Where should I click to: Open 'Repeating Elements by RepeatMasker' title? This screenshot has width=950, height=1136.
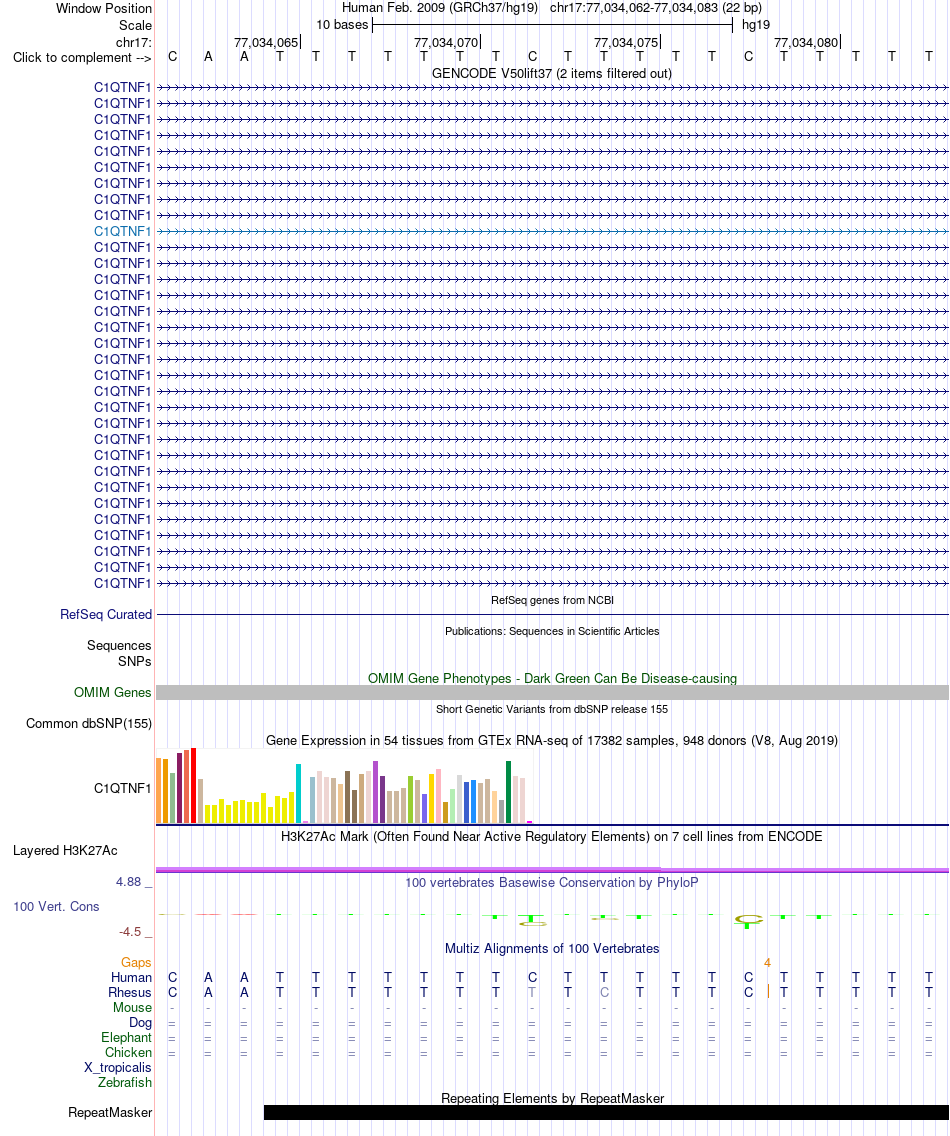point(552,1098)
